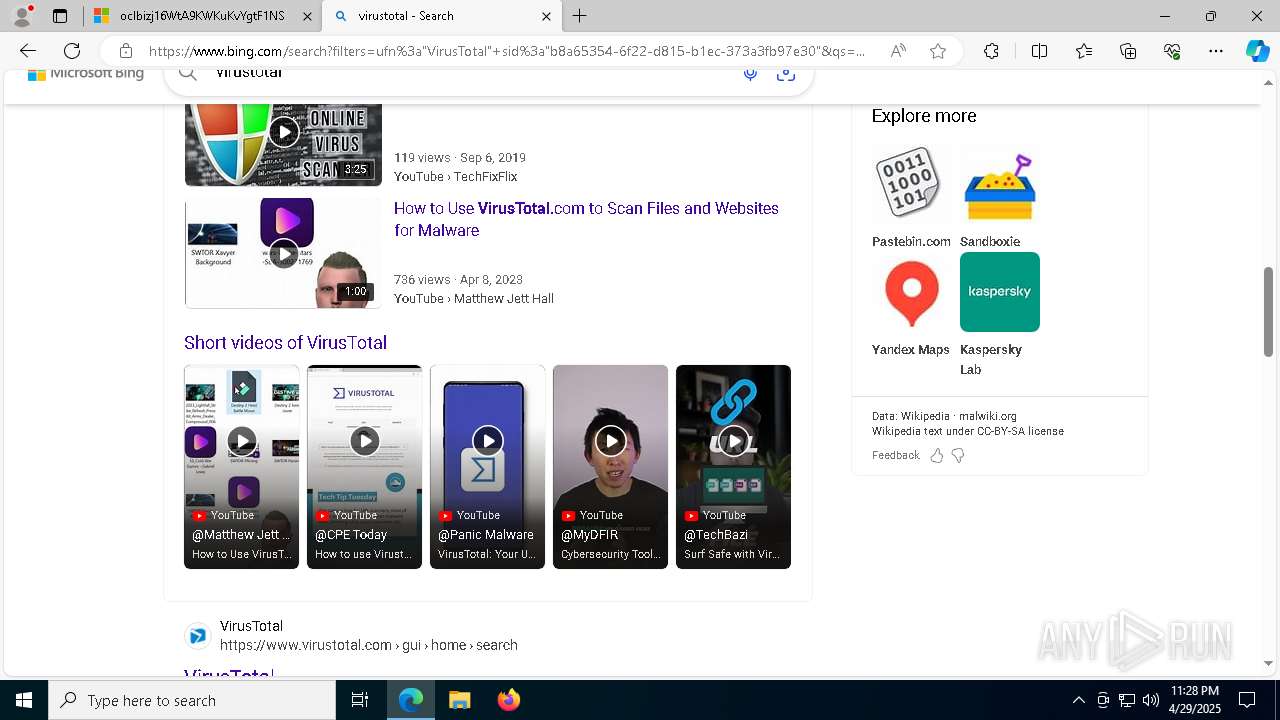Close the virustotal - Search tab
Screen dimensions: 1280x720
click(x=546, y=16)
